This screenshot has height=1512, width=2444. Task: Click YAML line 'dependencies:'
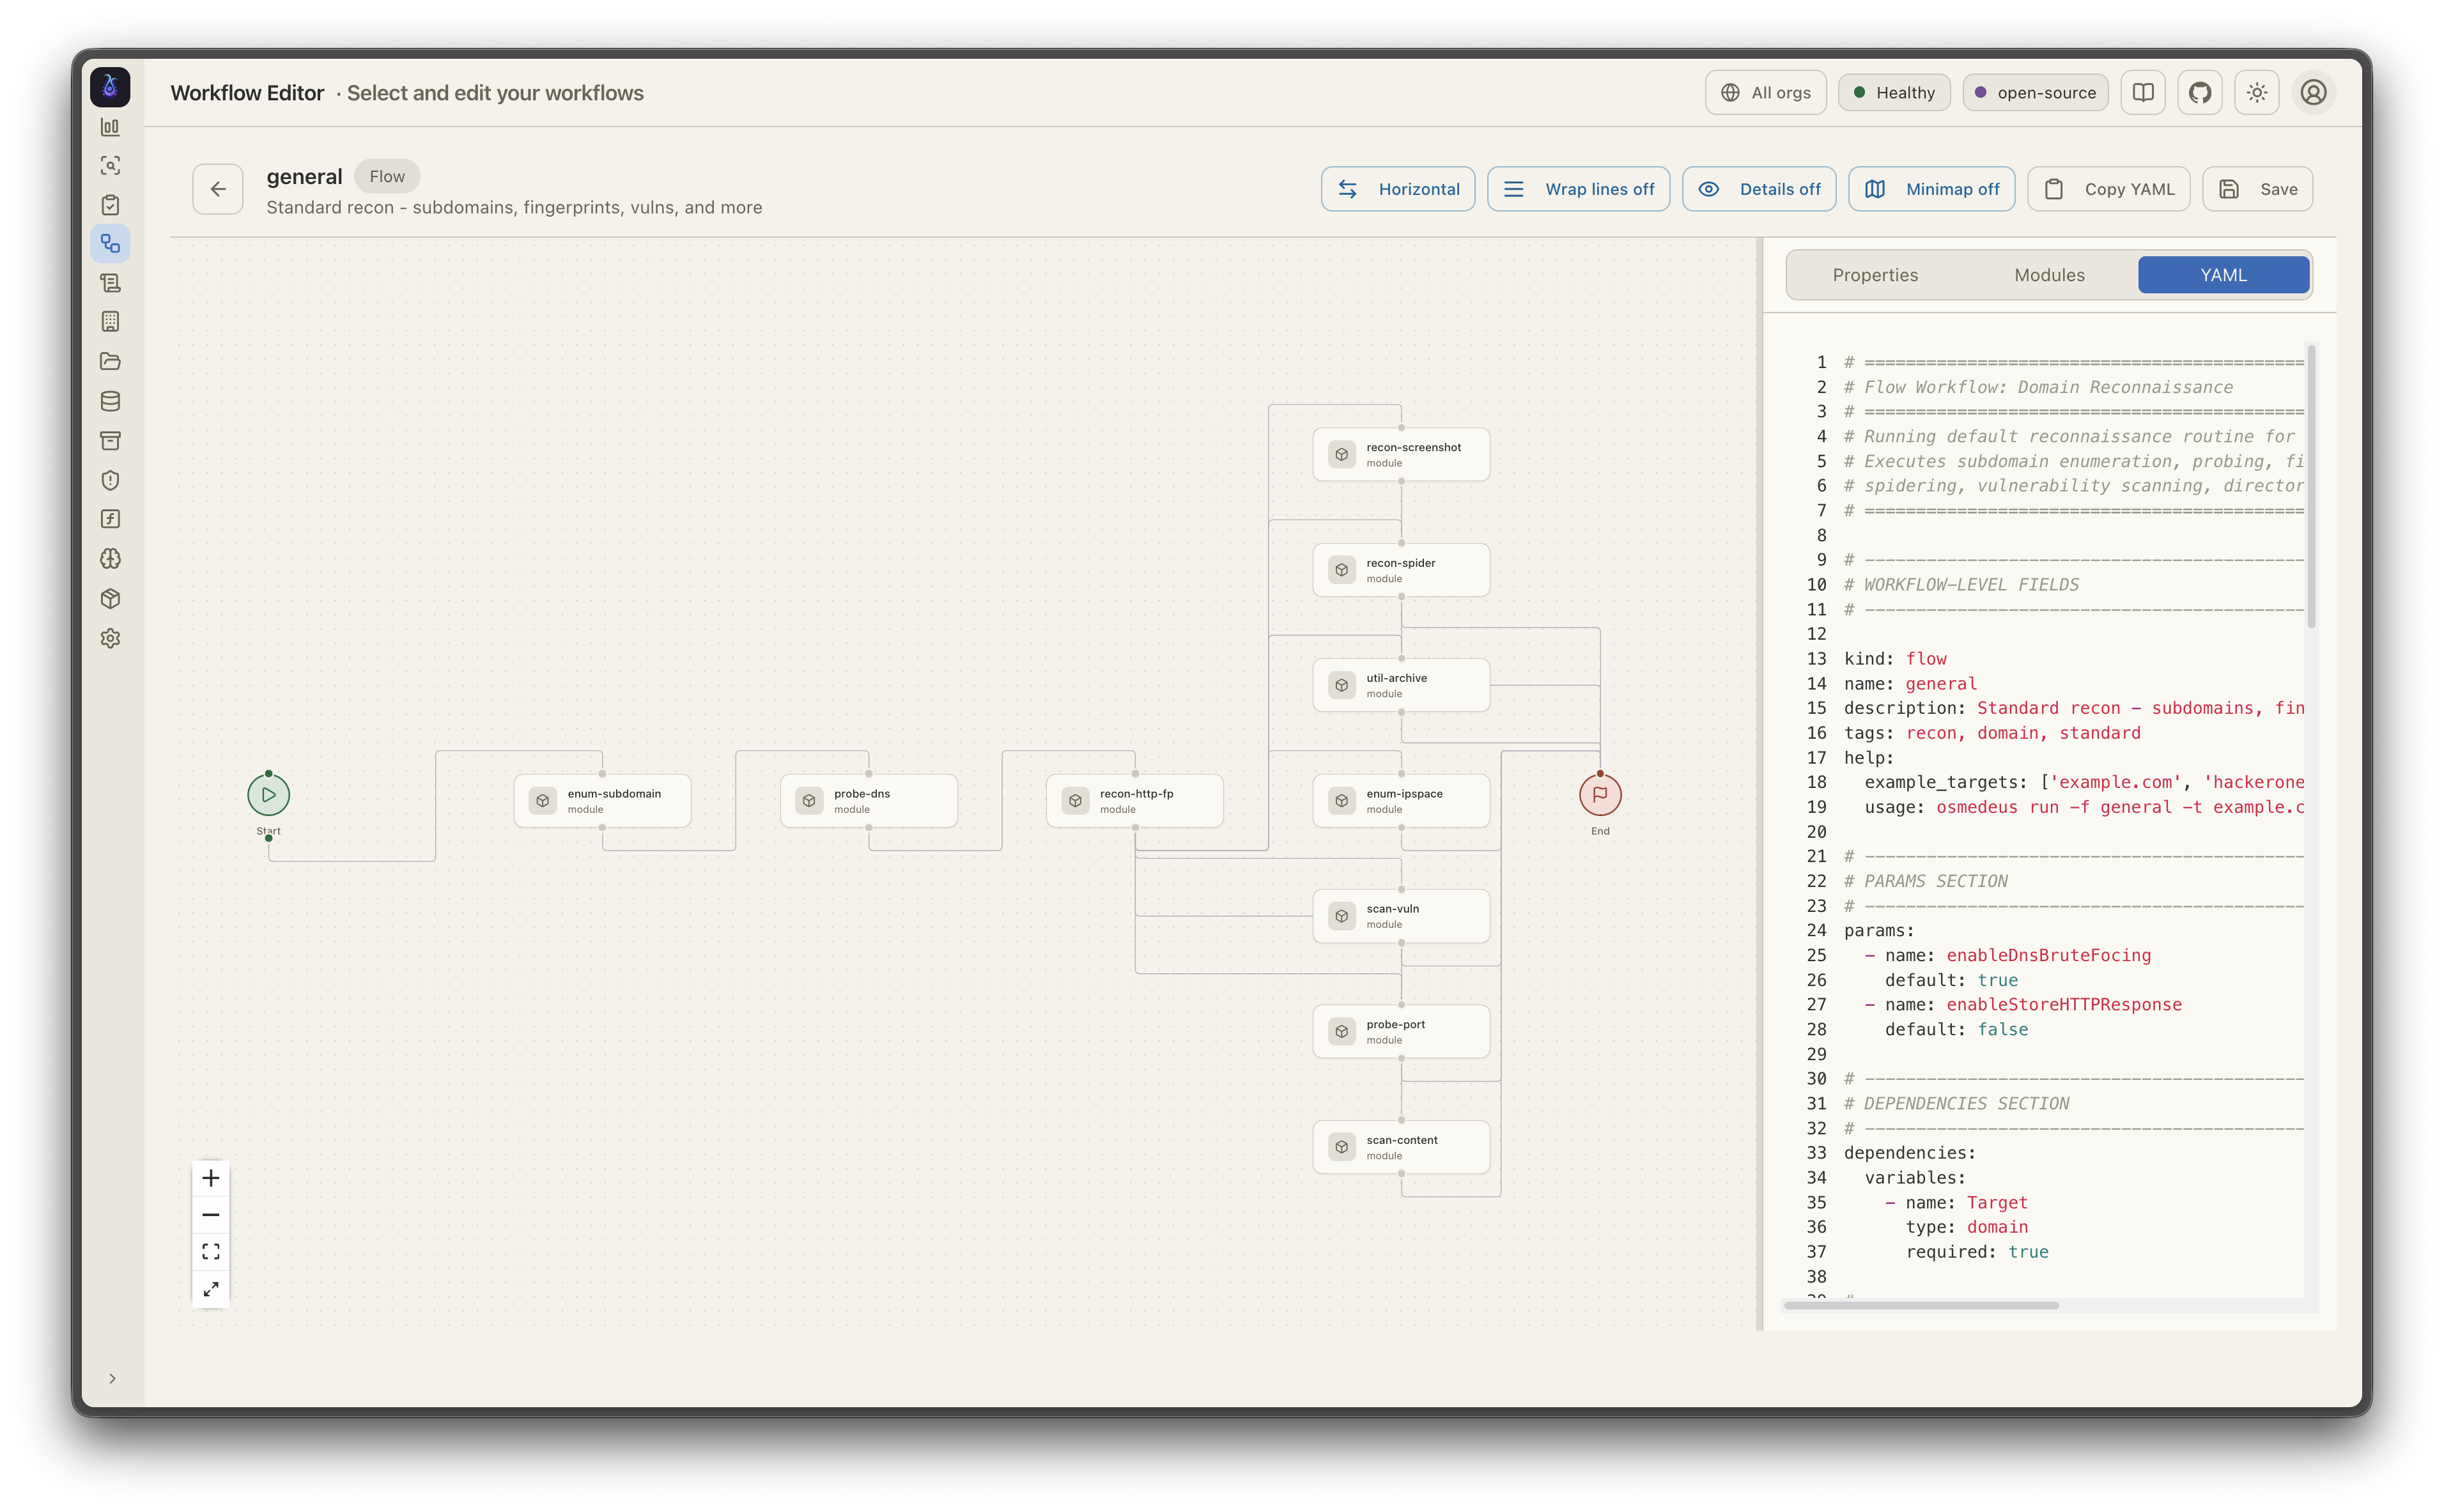1909,1153
